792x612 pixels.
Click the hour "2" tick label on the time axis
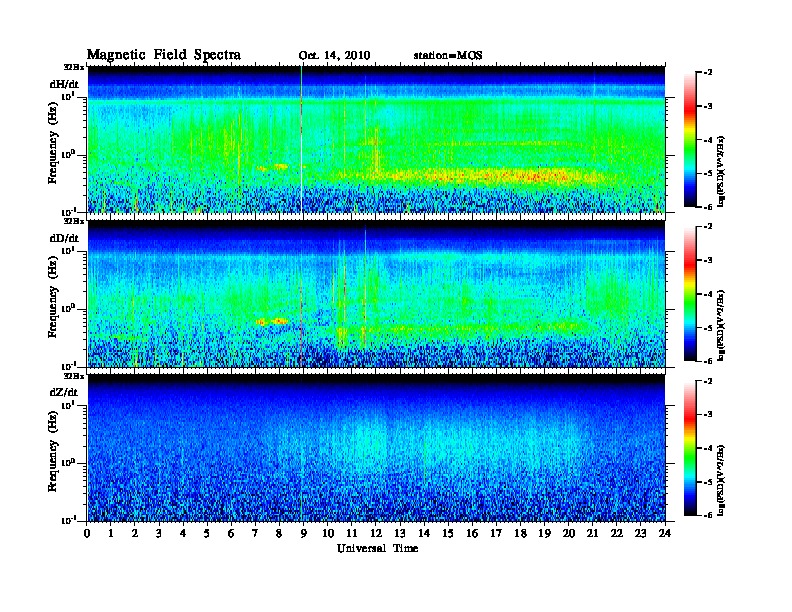point(135,533)
